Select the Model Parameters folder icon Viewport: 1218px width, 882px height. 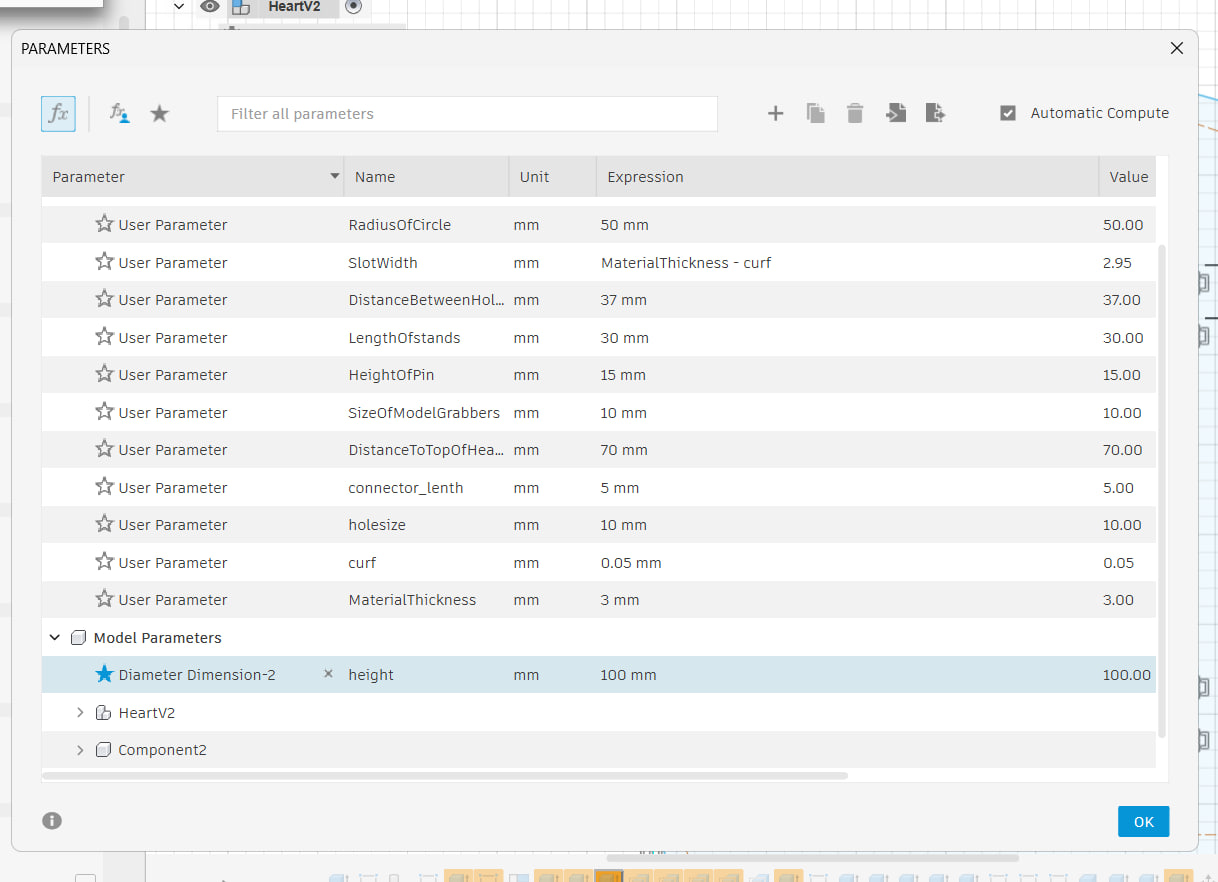click(78, 637)
